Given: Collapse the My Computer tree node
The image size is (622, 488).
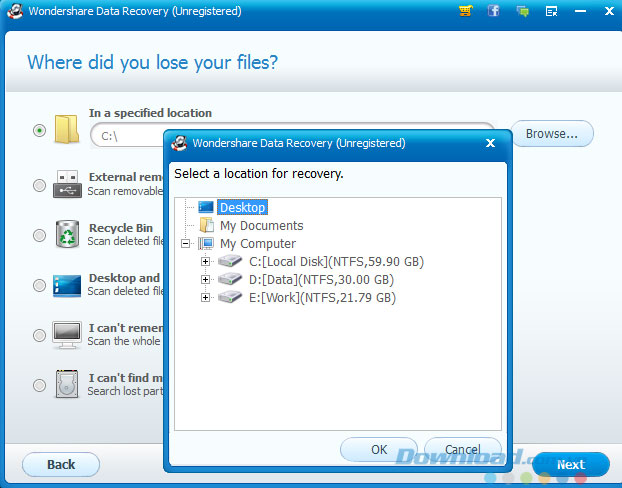Looking at the screenshot, I should pyautogui.click(x=185, y=243).
